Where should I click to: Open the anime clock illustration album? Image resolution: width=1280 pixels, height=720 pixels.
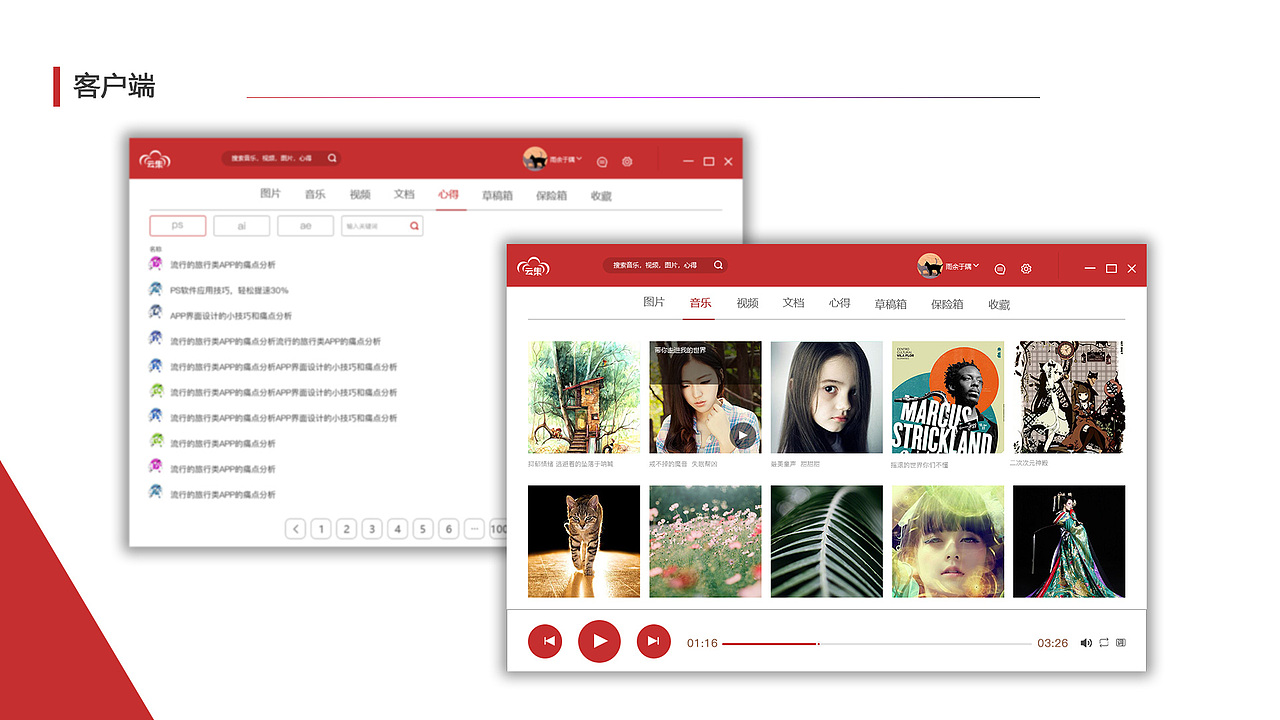tap(1069, 397)
